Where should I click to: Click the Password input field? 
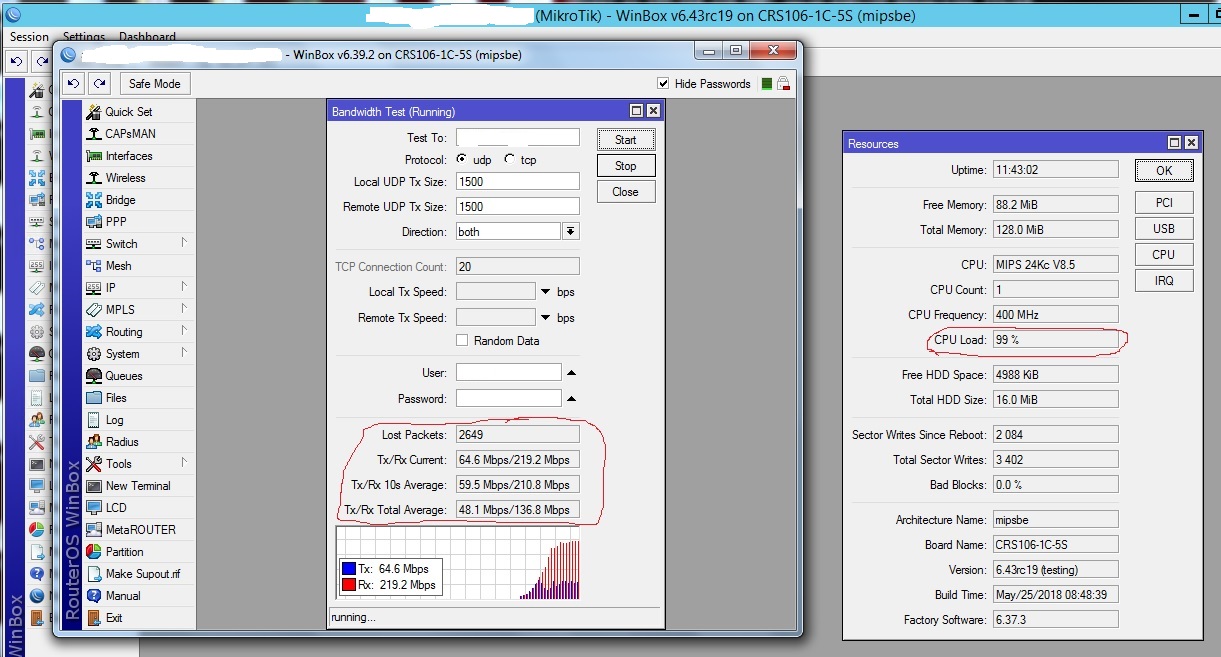509,399
